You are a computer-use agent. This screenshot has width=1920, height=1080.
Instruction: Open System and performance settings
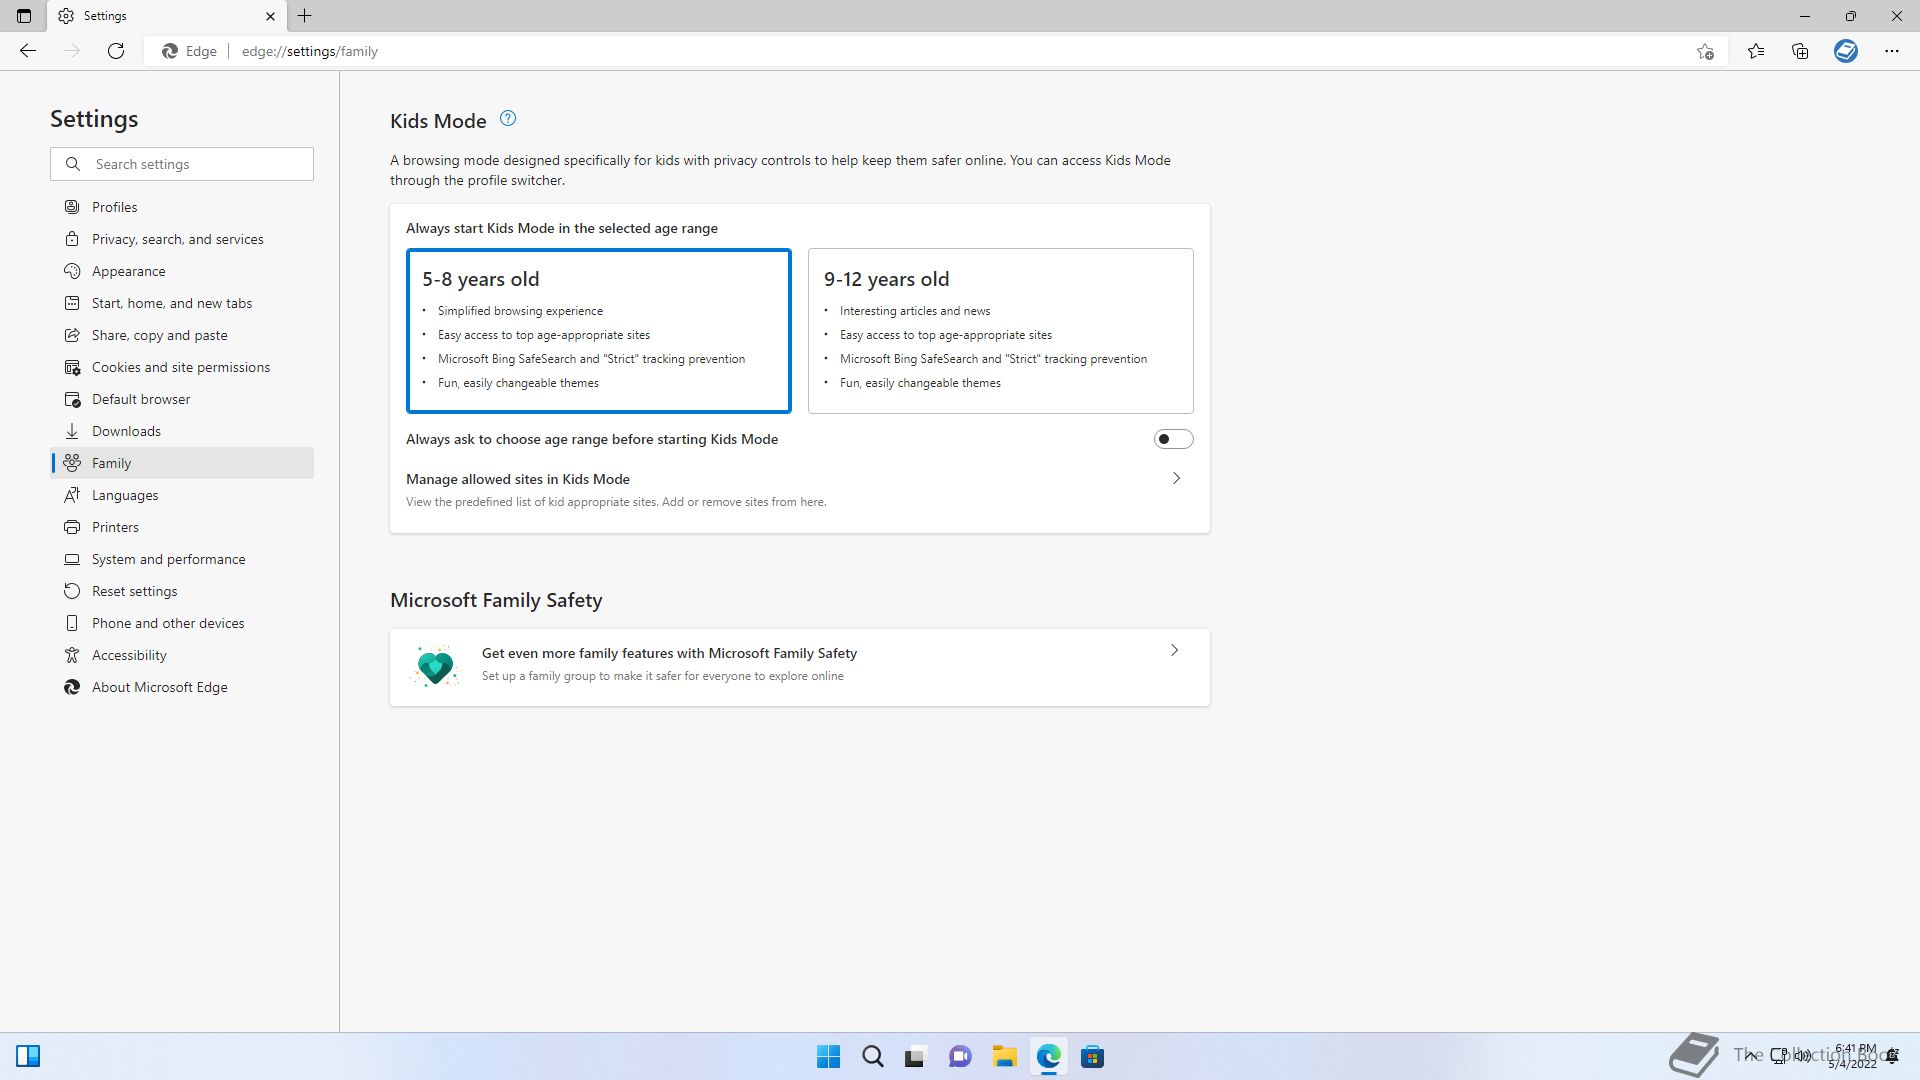click(182, 559)
